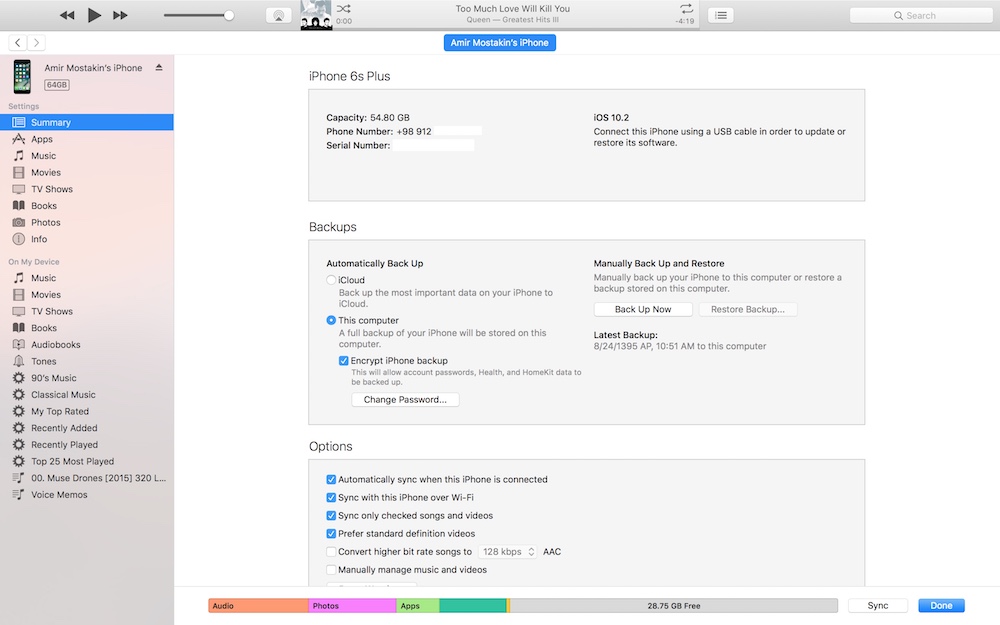The image size is (1000, 625).
Task: Click the play button in the toolbar
Action: pos(94,15)
